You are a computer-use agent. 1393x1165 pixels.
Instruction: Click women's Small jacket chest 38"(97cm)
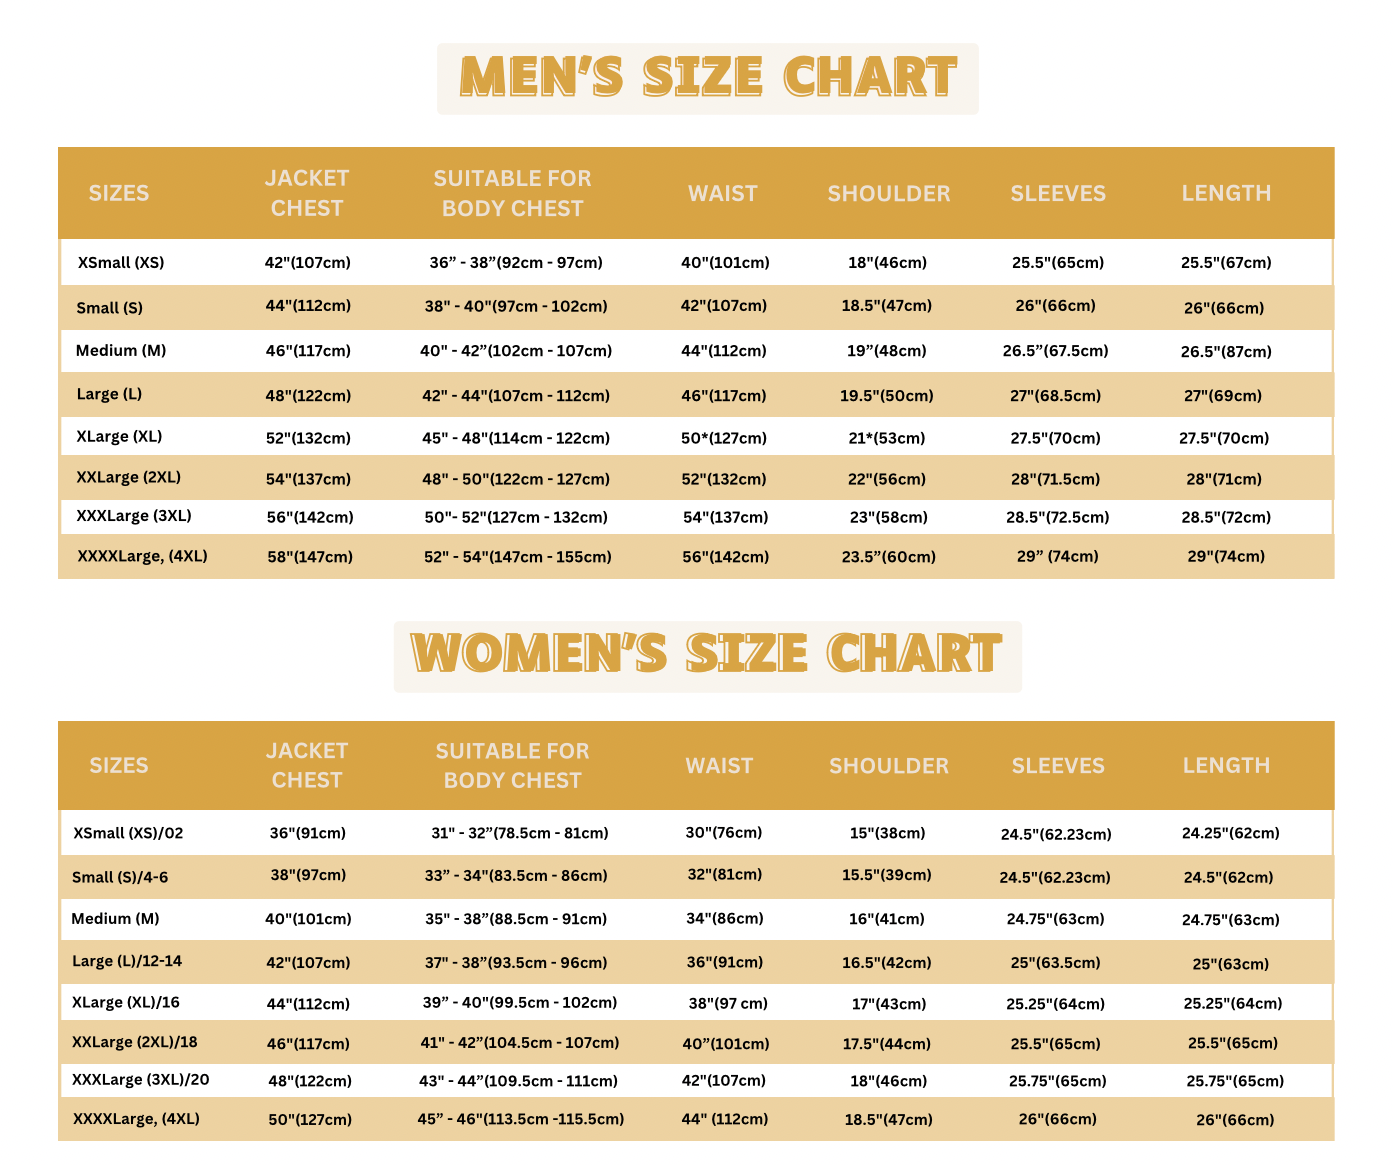[308, 875]
